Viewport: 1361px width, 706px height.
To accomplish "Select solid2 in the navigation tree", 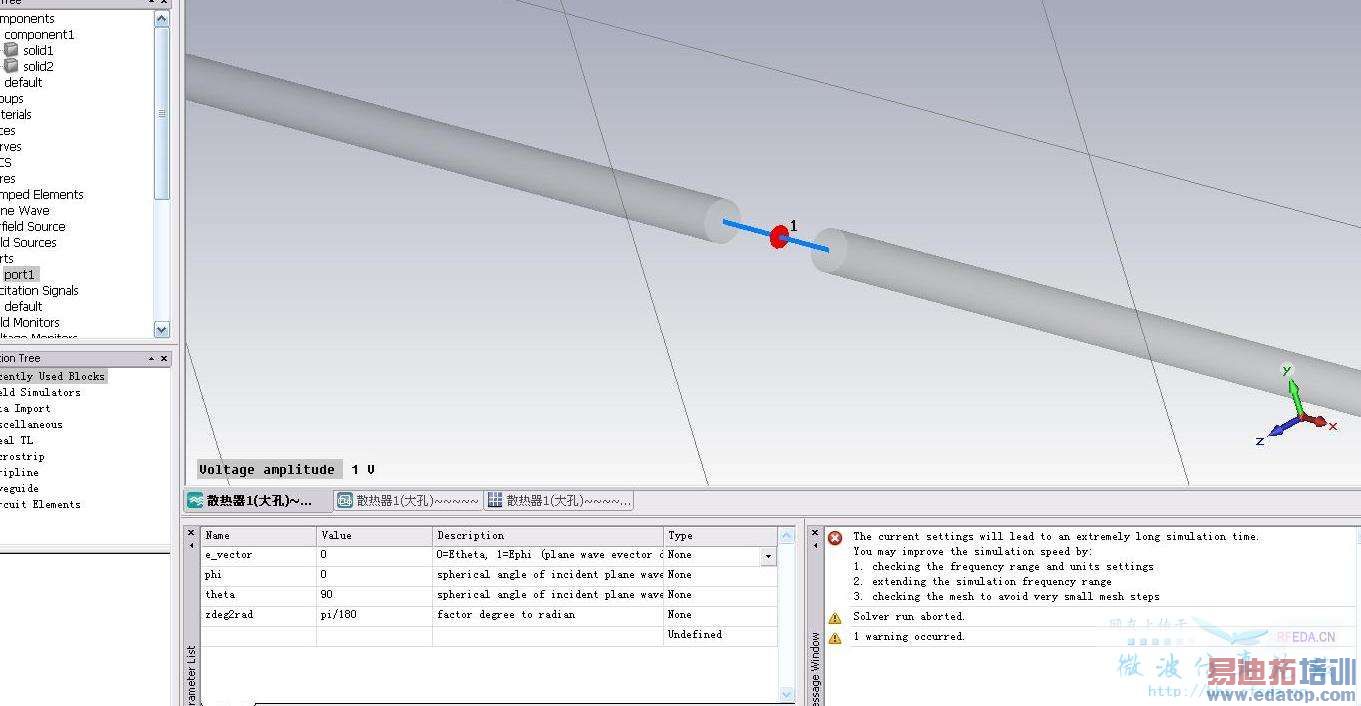I will [x=38, y=66].
